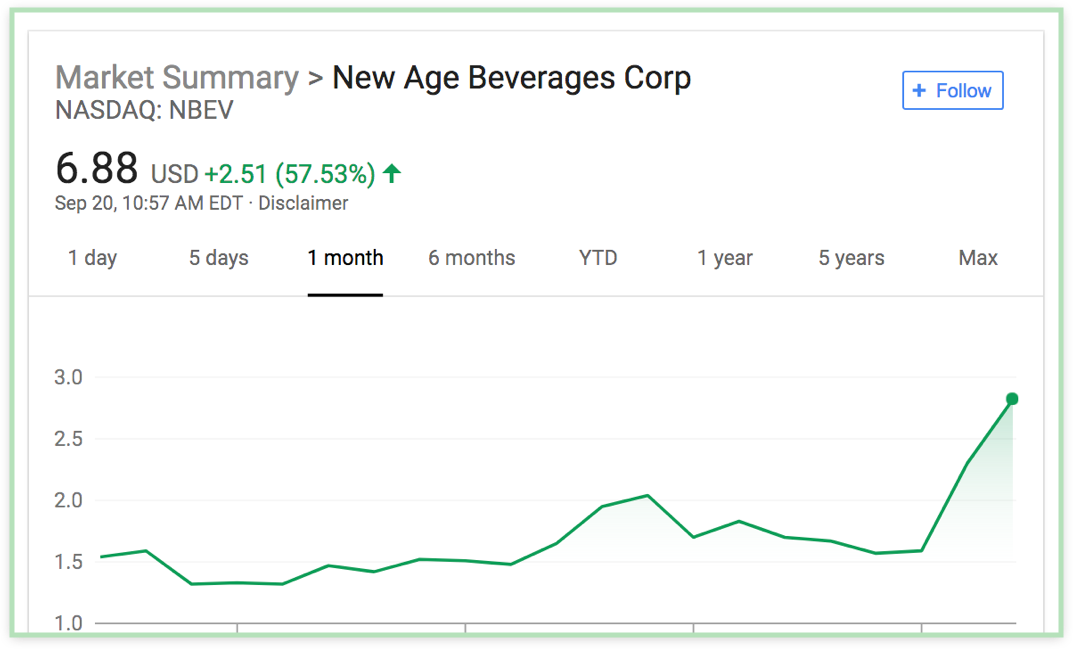1073x649 pixels.
Task: Switch to the Max range tab
Action: pos(978,258)
